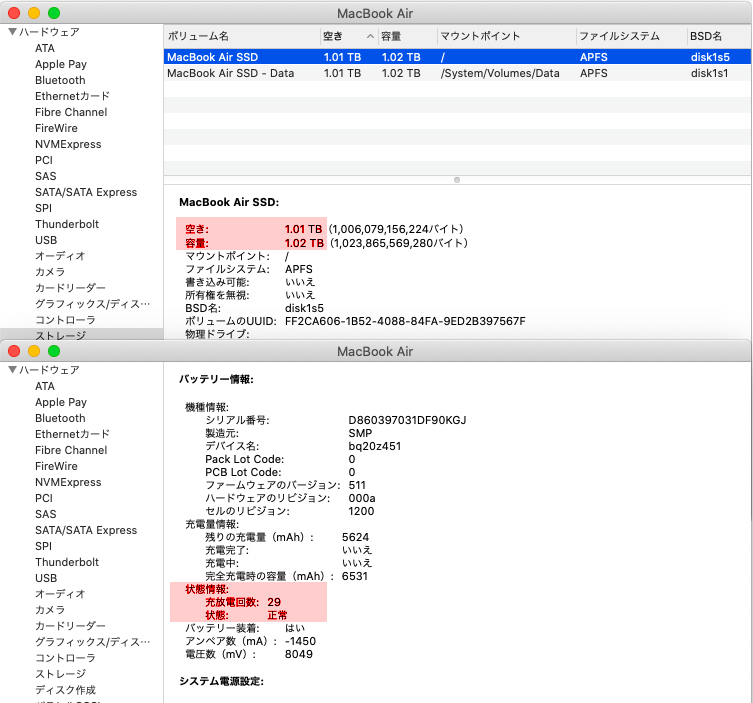
Task: Select ディスク作成 in the battery window sidebar
Action: (x=66, y=690)
